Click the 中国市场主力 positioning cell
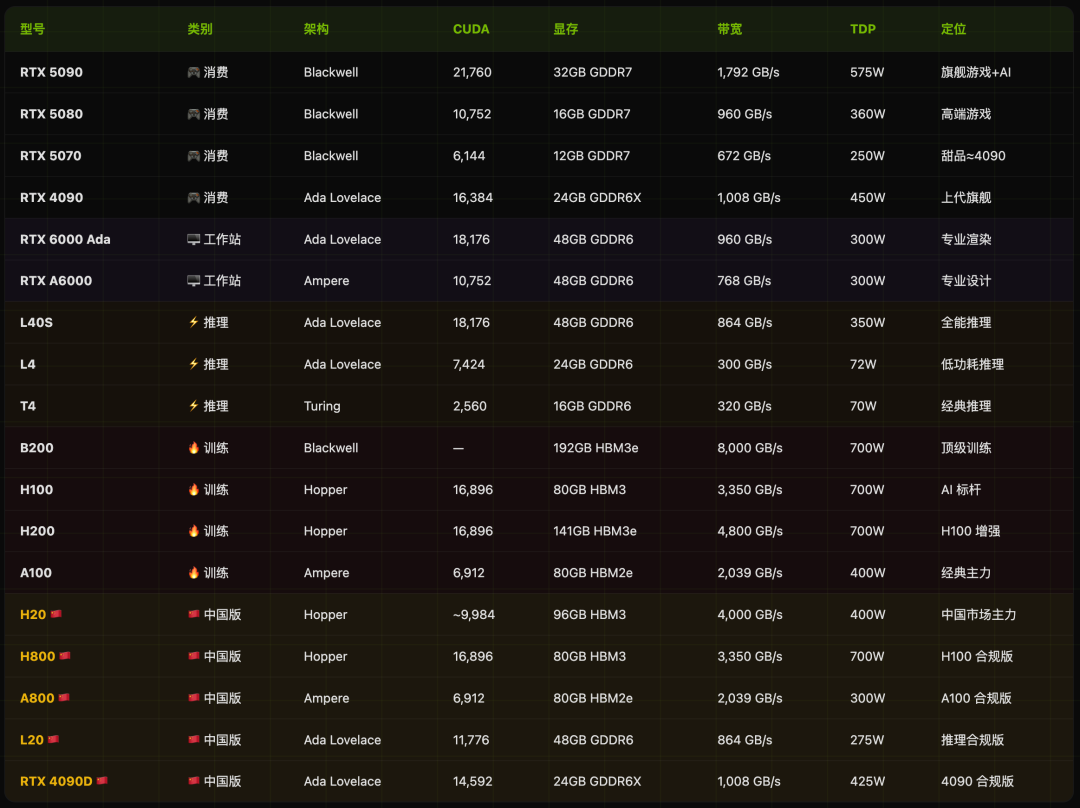Viewport: 1080px width, 808px height. coord(978,614)
